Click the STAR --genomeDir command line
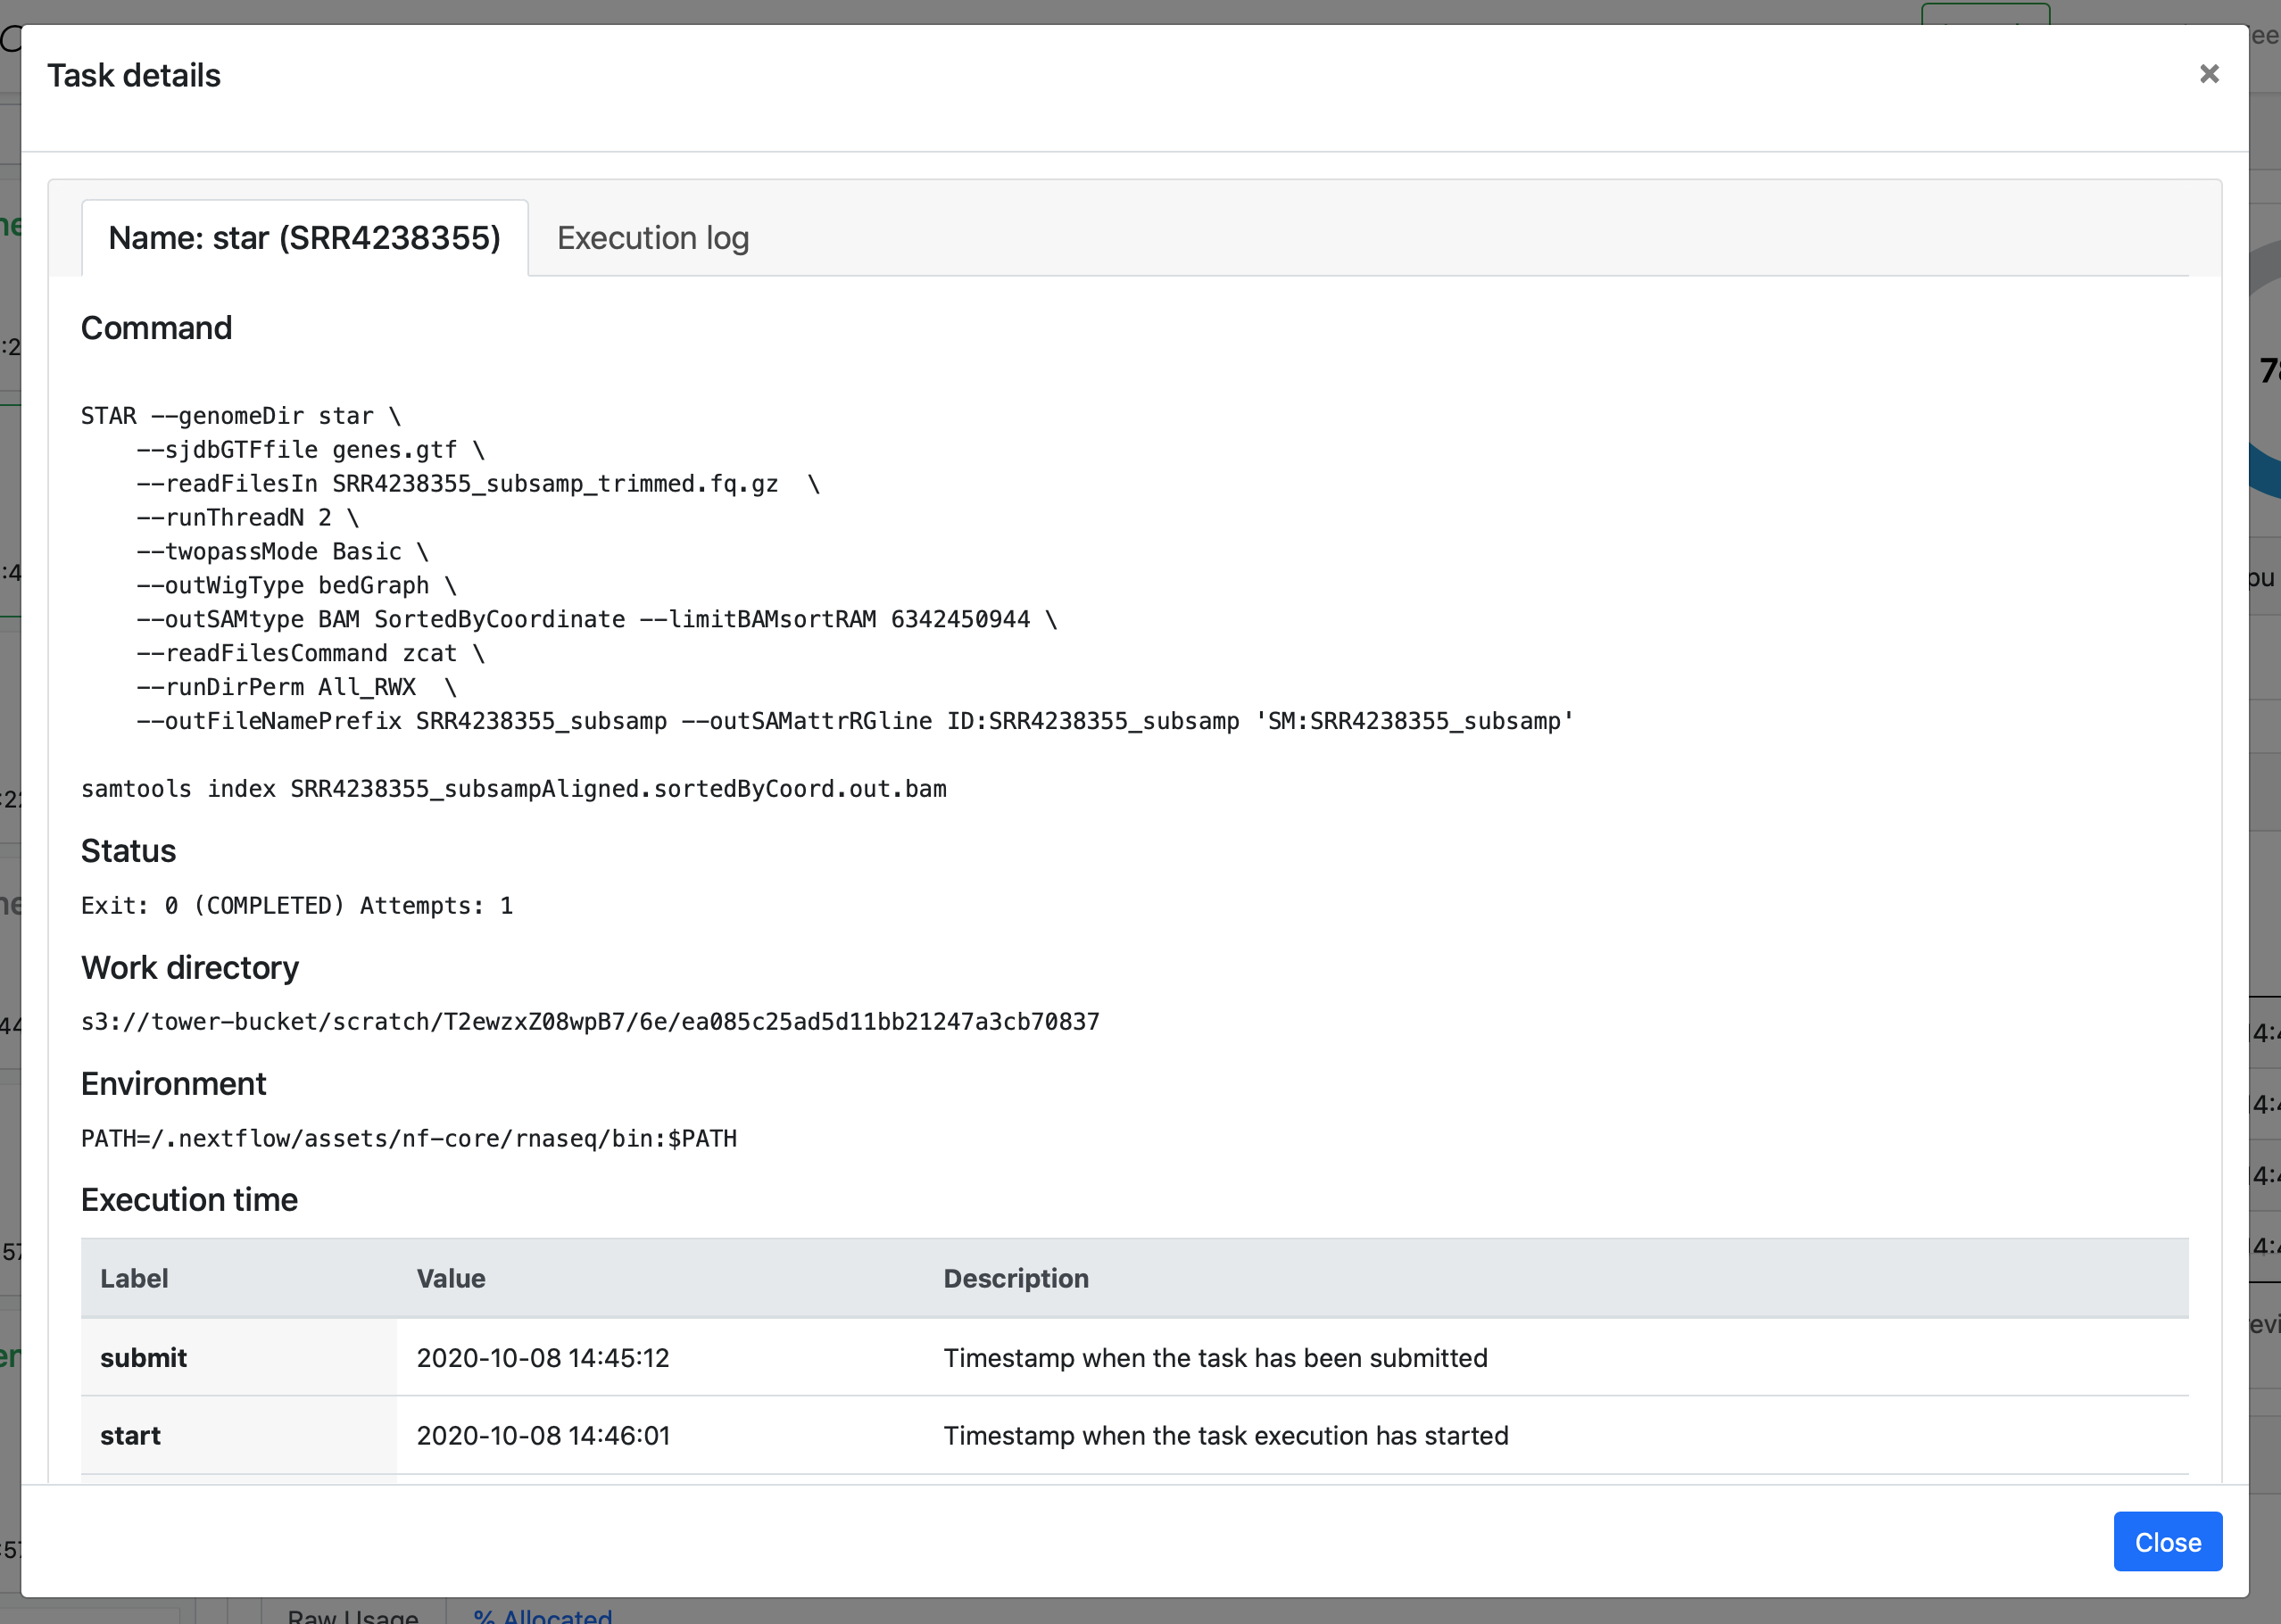The height and width of the screenshot is (1624, 2281). pyautogui.click(x=240, y=416)
